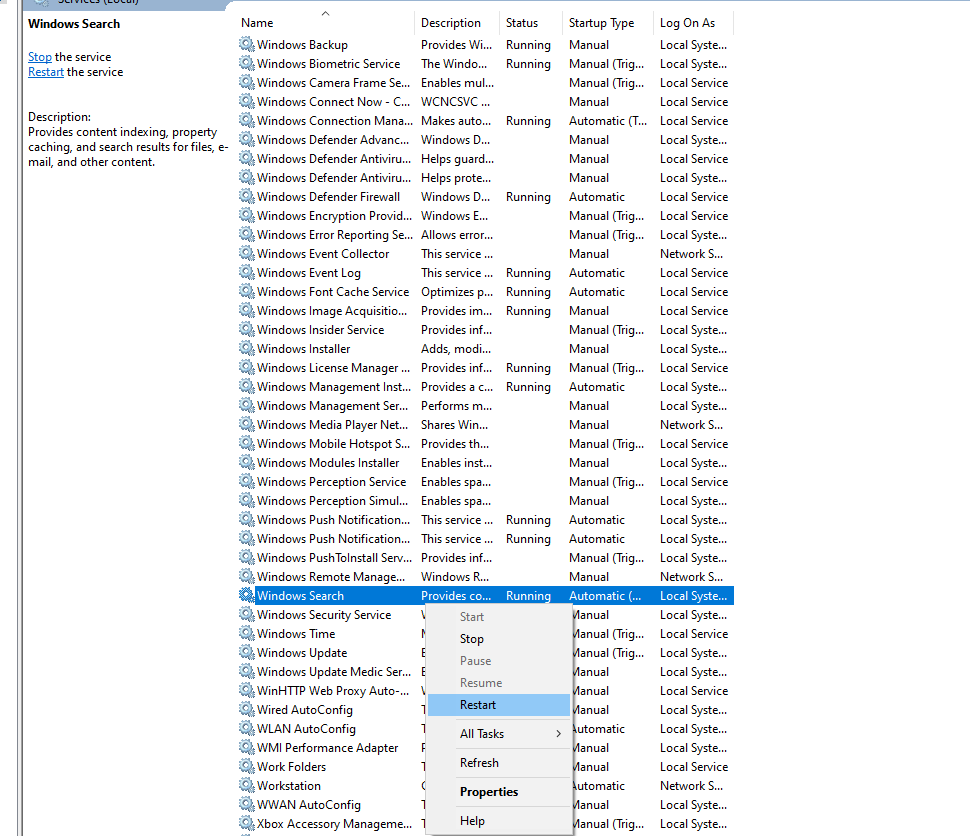Click the gear icon beside Windows Event Log
This screenshot has height=836, width=970.
pos(247,272)
